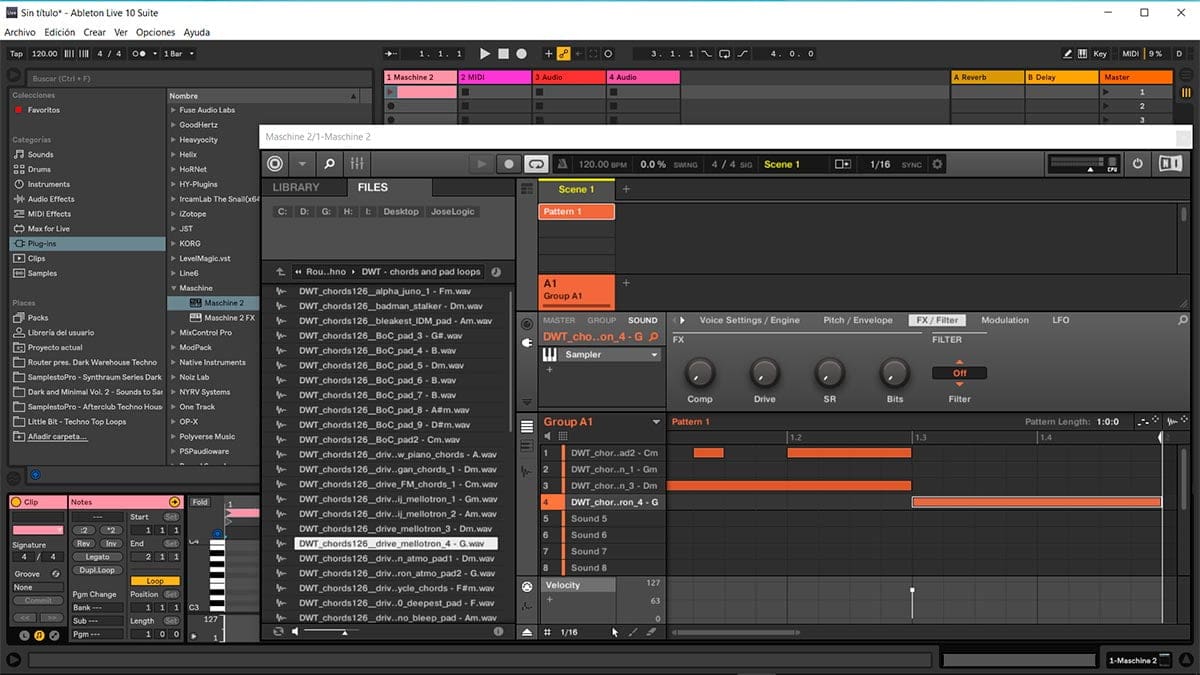Select Pattern 1 clip slot
Image resolution: width=1200 pixels, height=675 pixels.
point(577,212)
